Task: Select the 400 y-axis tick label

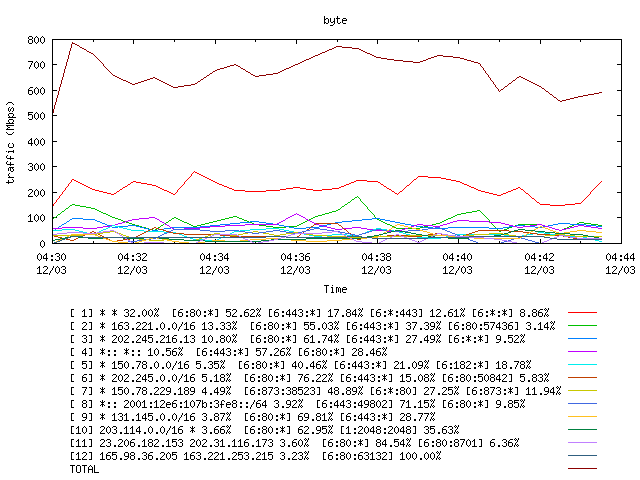Action: coord(36,142)
